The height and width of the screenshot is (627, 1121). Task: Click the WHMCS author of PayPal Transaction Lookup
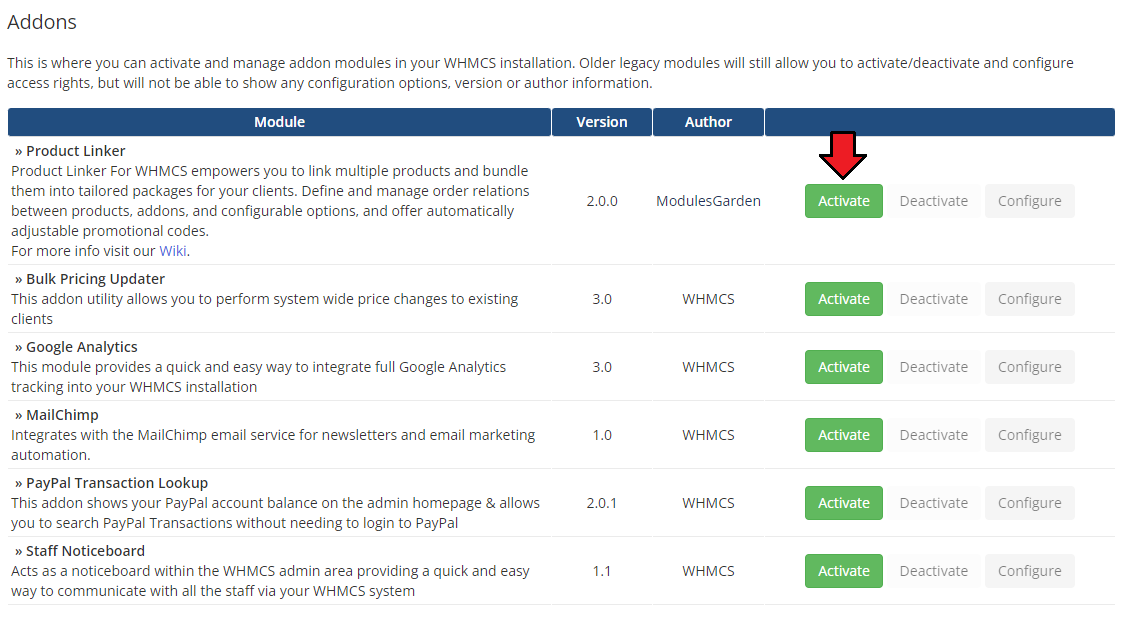(708, 503)
